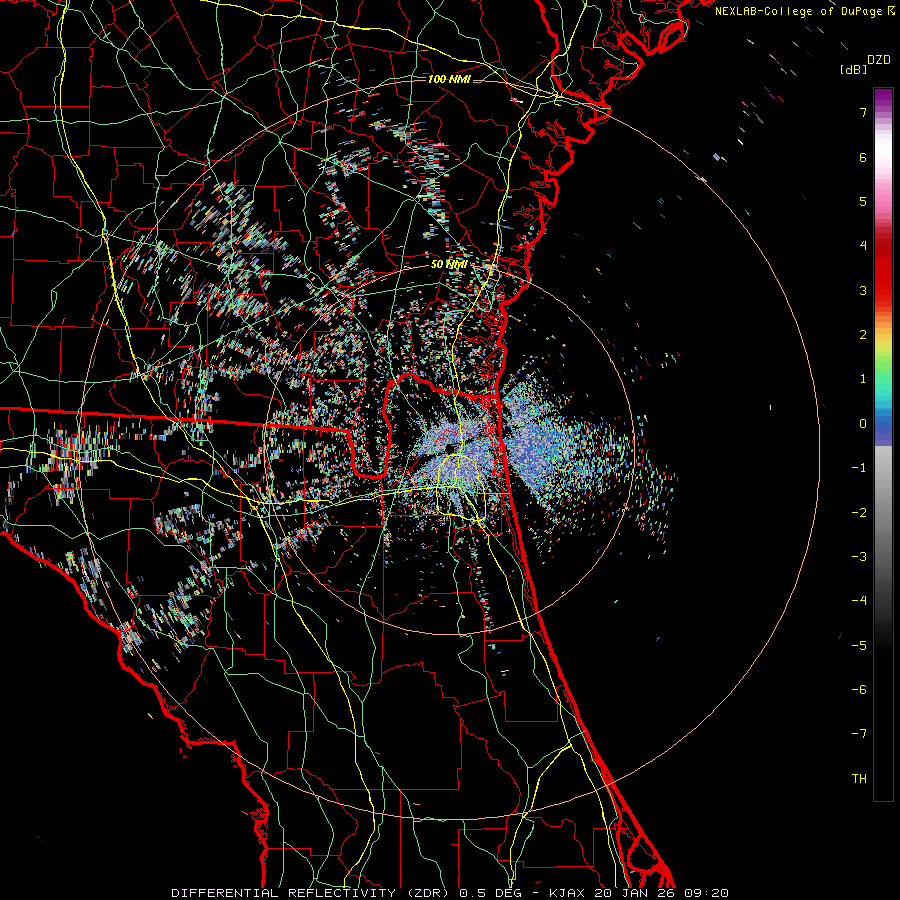
Task: Click the [dB] unit label
Action: [853, 69]
